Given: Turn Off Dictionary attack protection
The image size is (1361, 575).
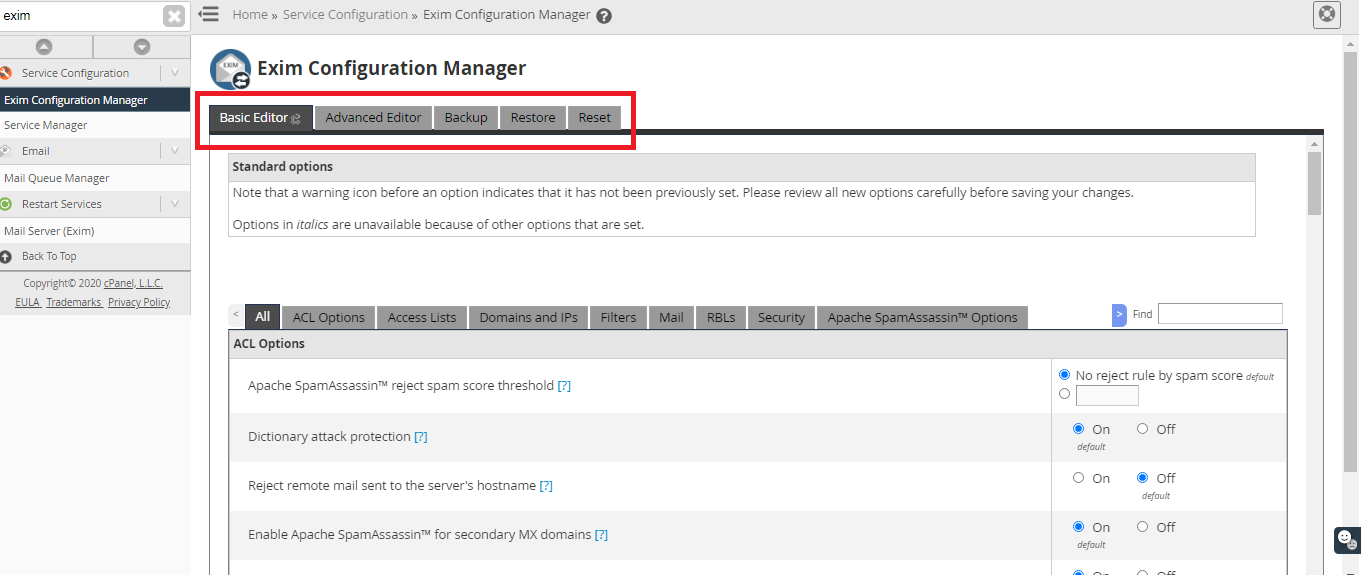Looking at the screenshot, I should [x=1142, y=429].
